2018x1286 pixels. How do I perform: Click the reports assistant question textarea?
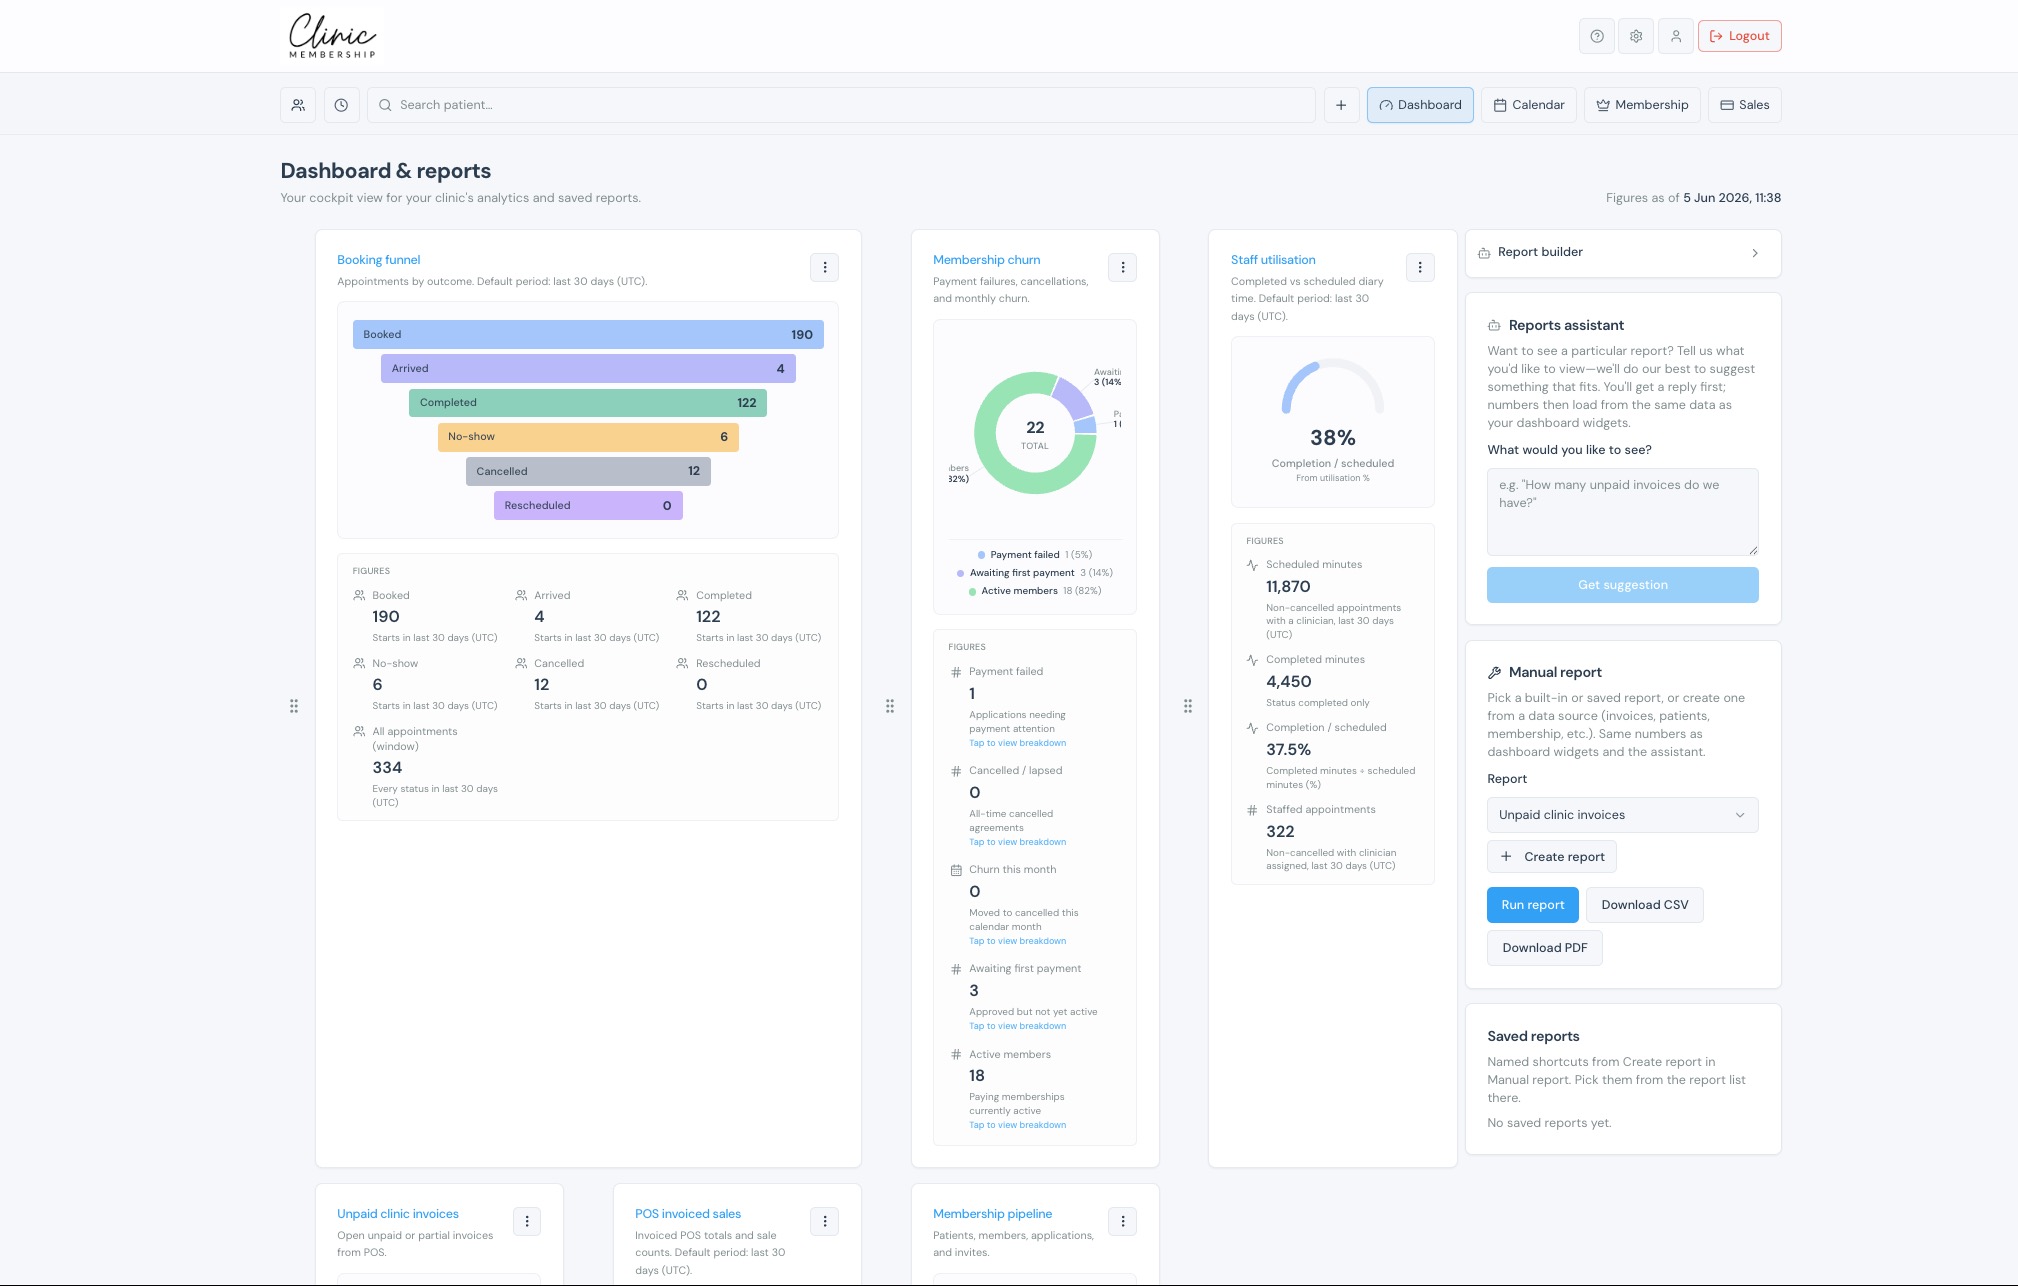click(x=1622, y=512)
